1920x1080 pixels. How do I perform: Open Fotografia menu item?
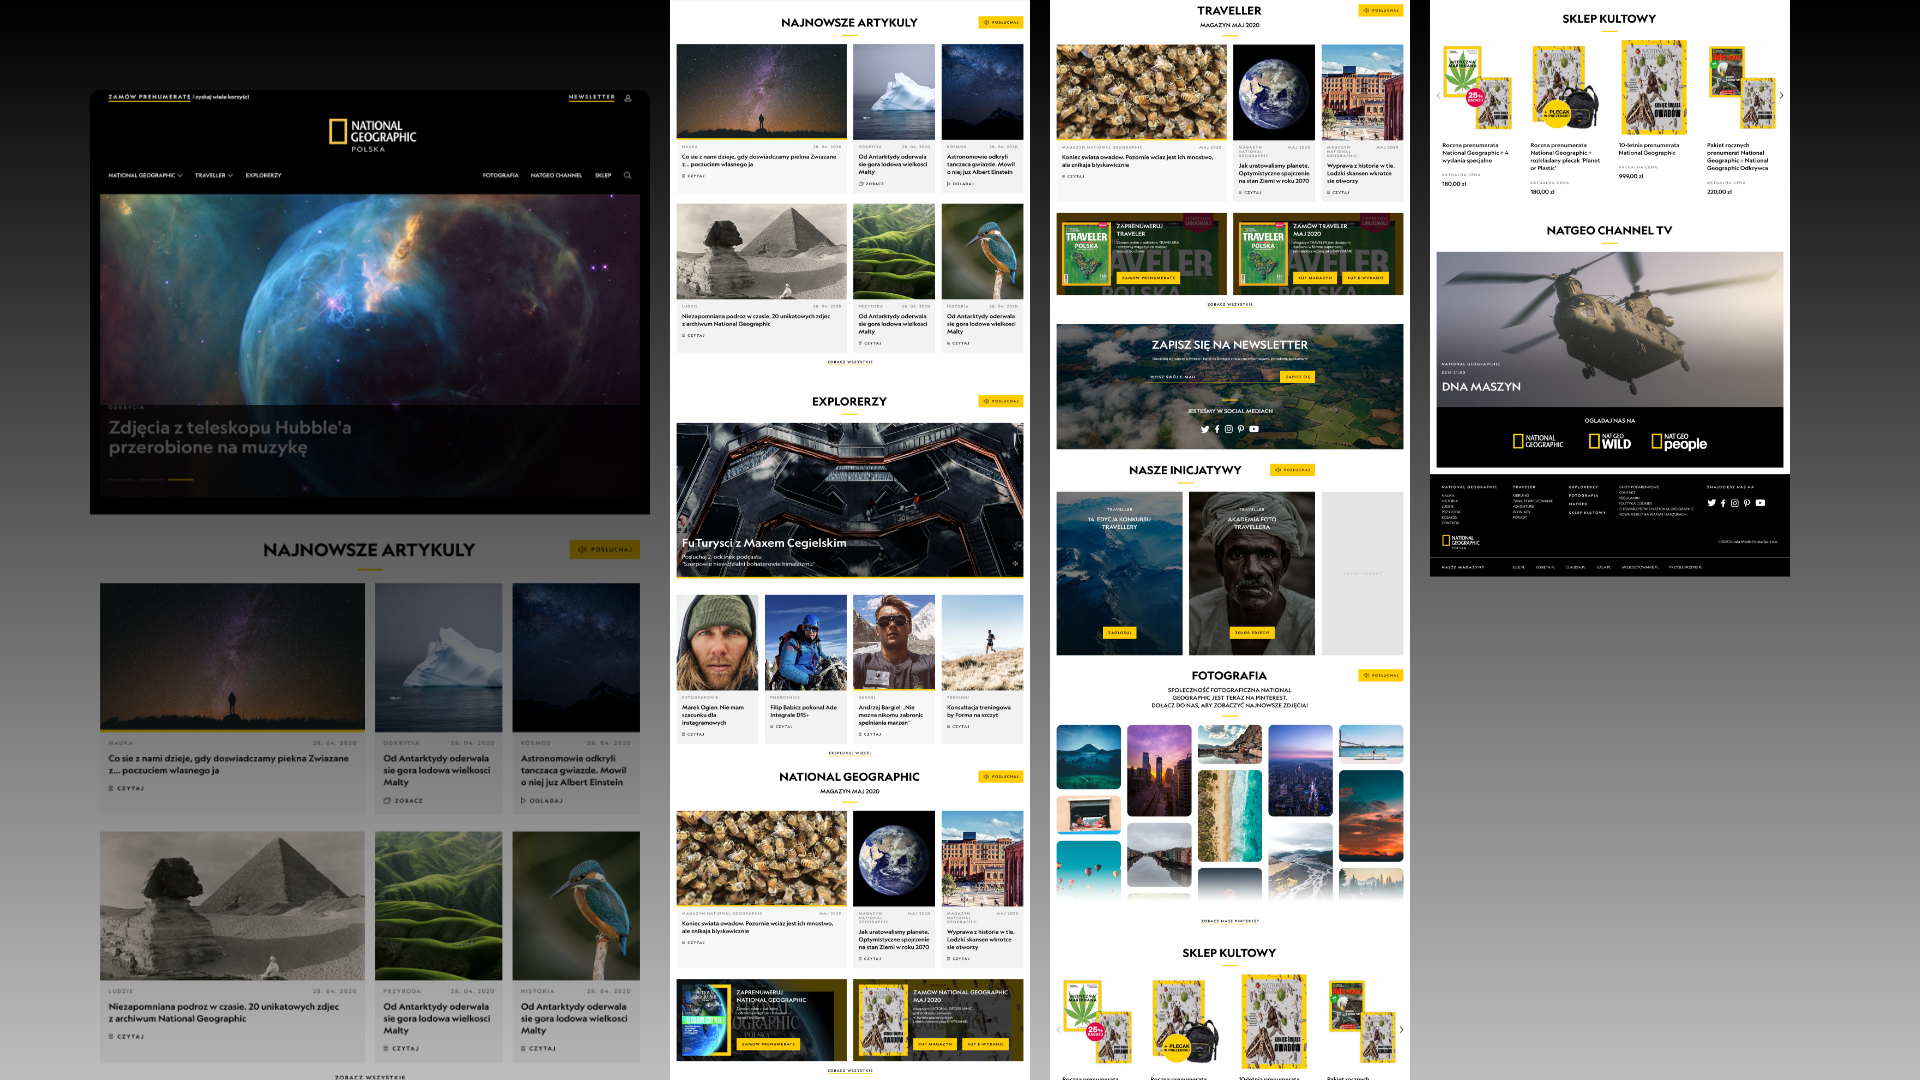click(x=500, y=175)
